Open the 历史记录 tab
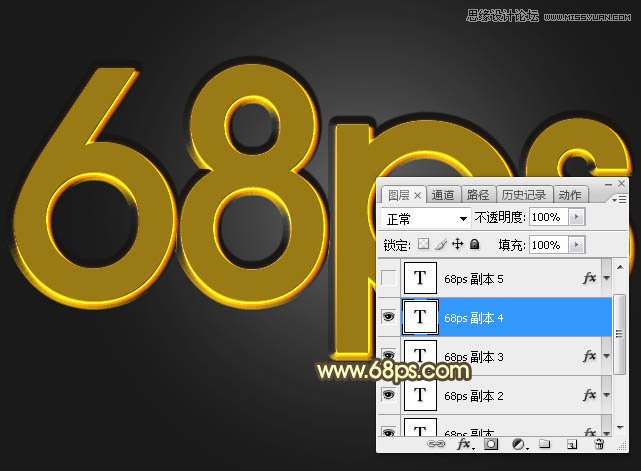This screenshot has height=471, width=641. tap(524, 195)
